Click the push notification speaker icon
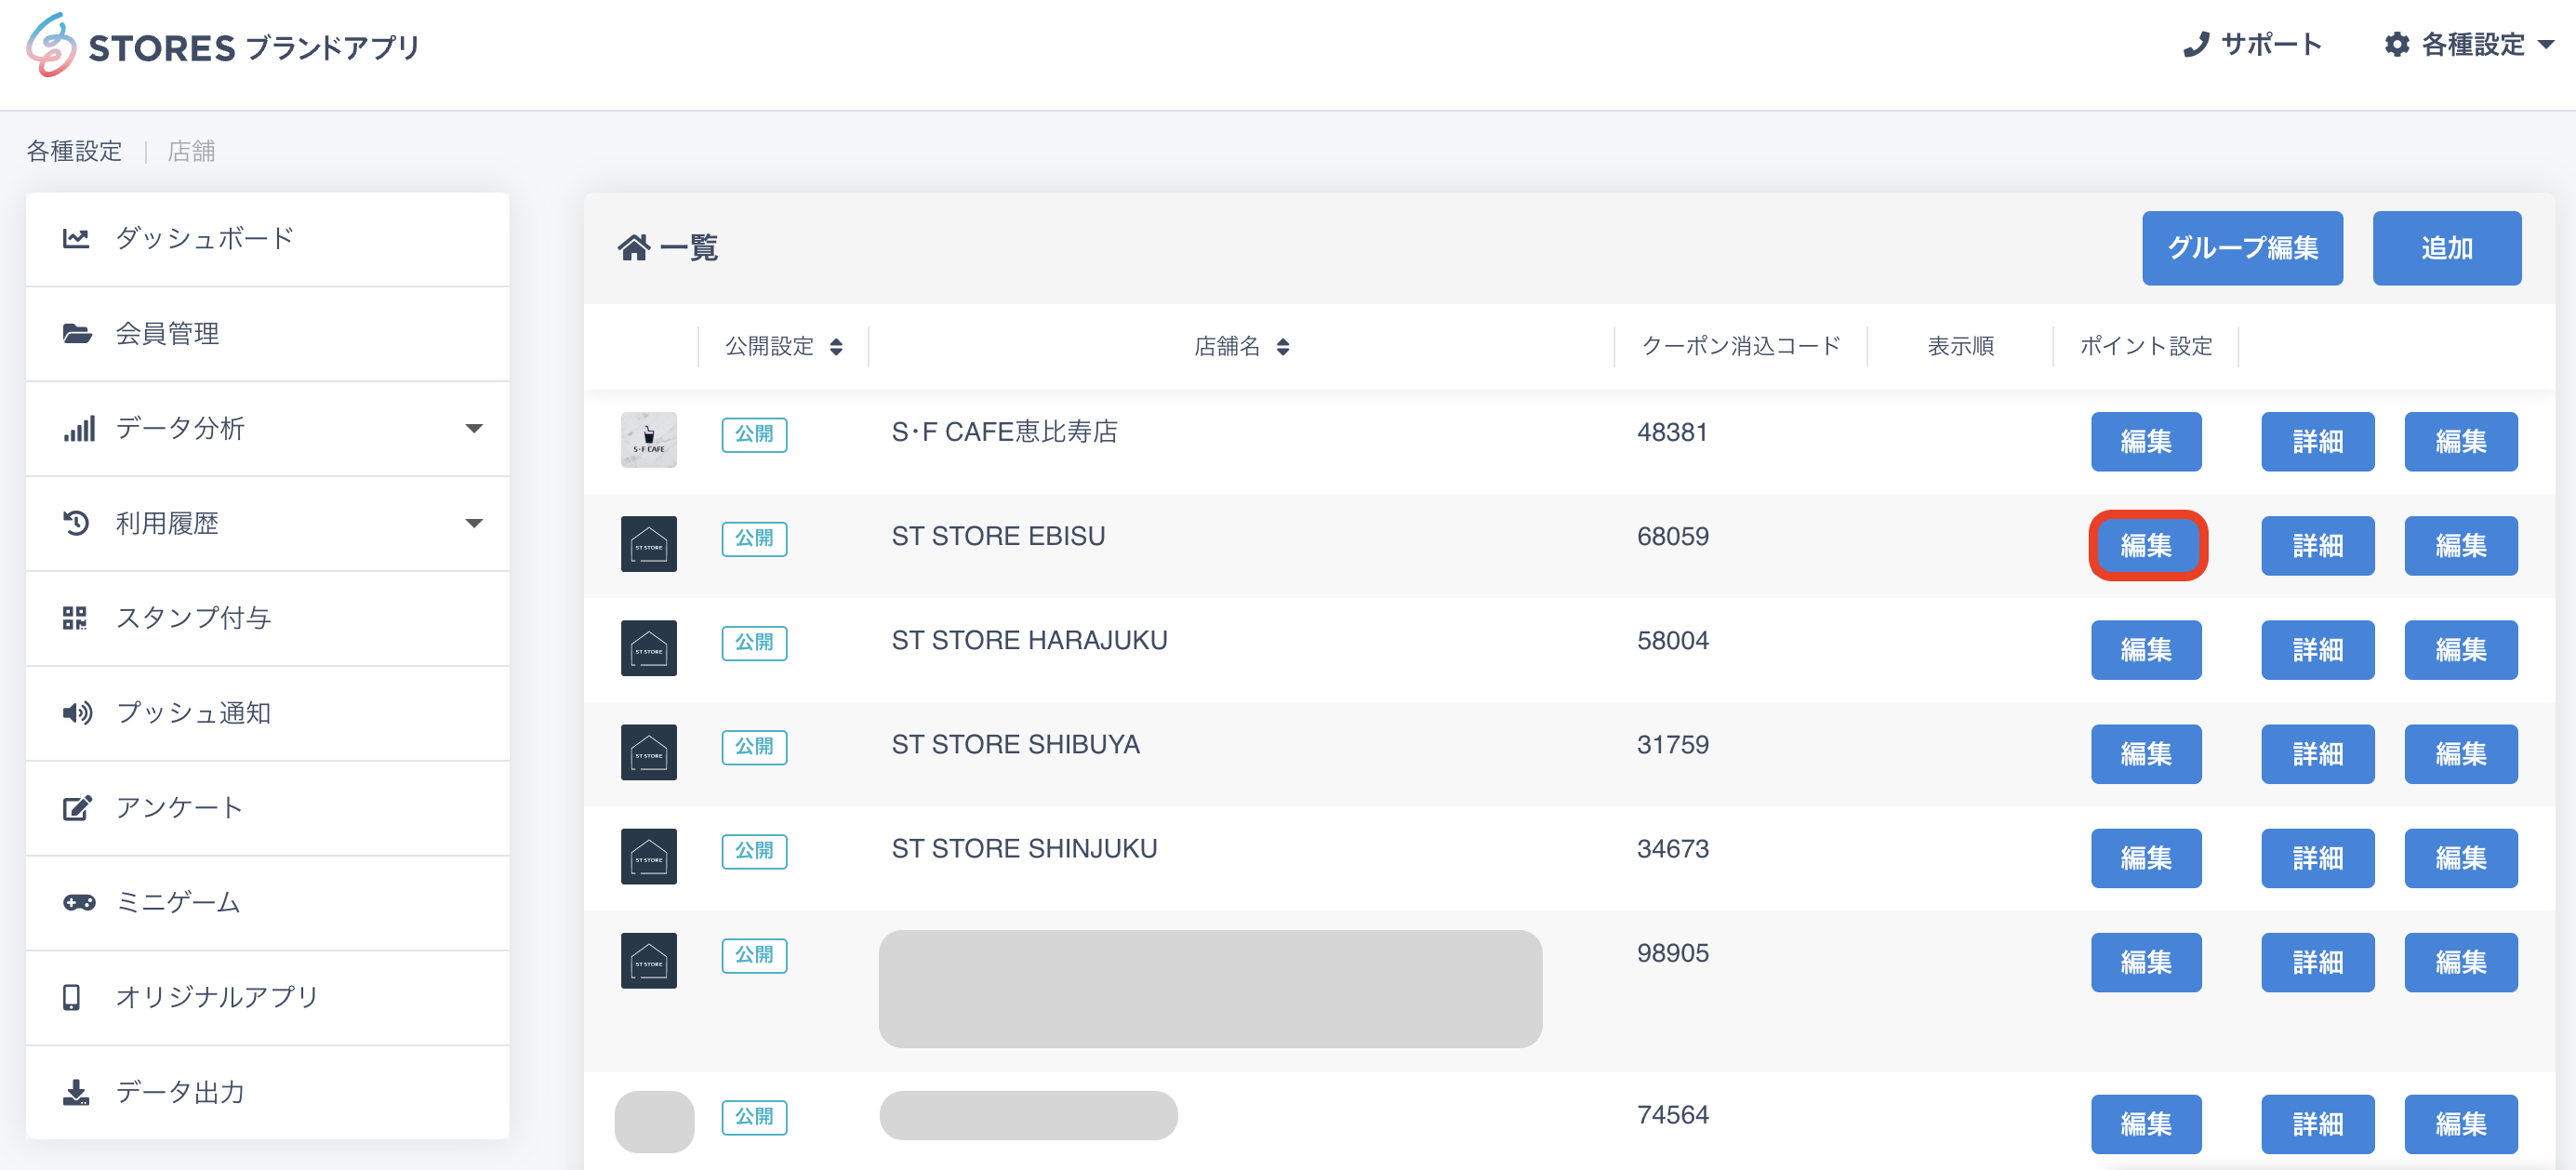Viewport: 2576px width, 1170px height. click(77, 713)
